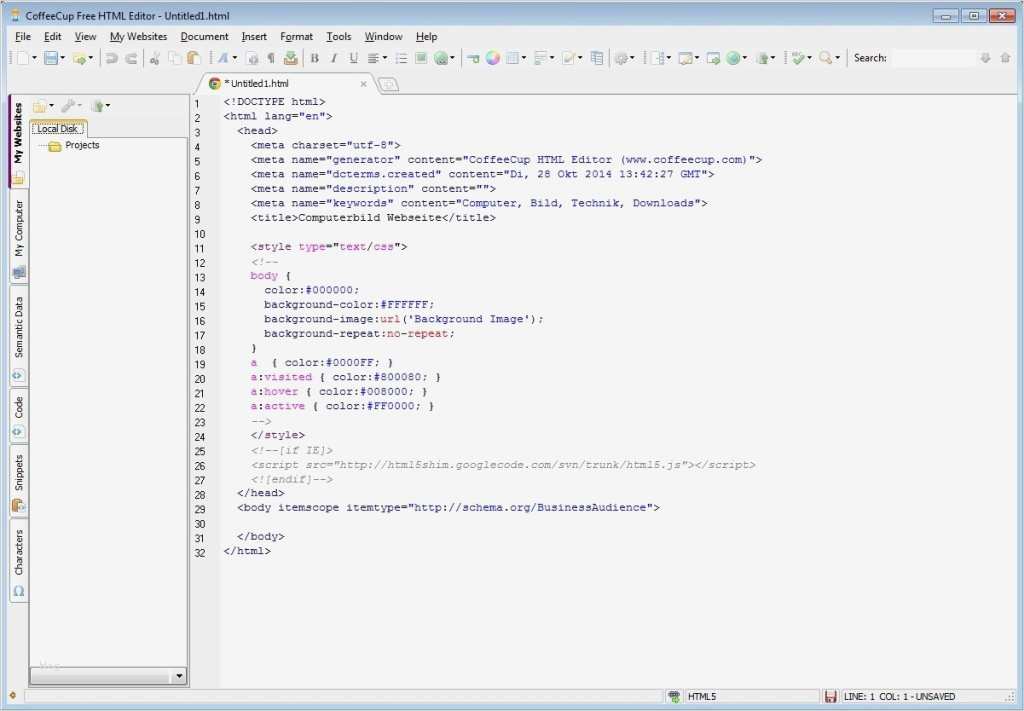
Task: Click the Copy icon in toolbar
Action: 175,59
